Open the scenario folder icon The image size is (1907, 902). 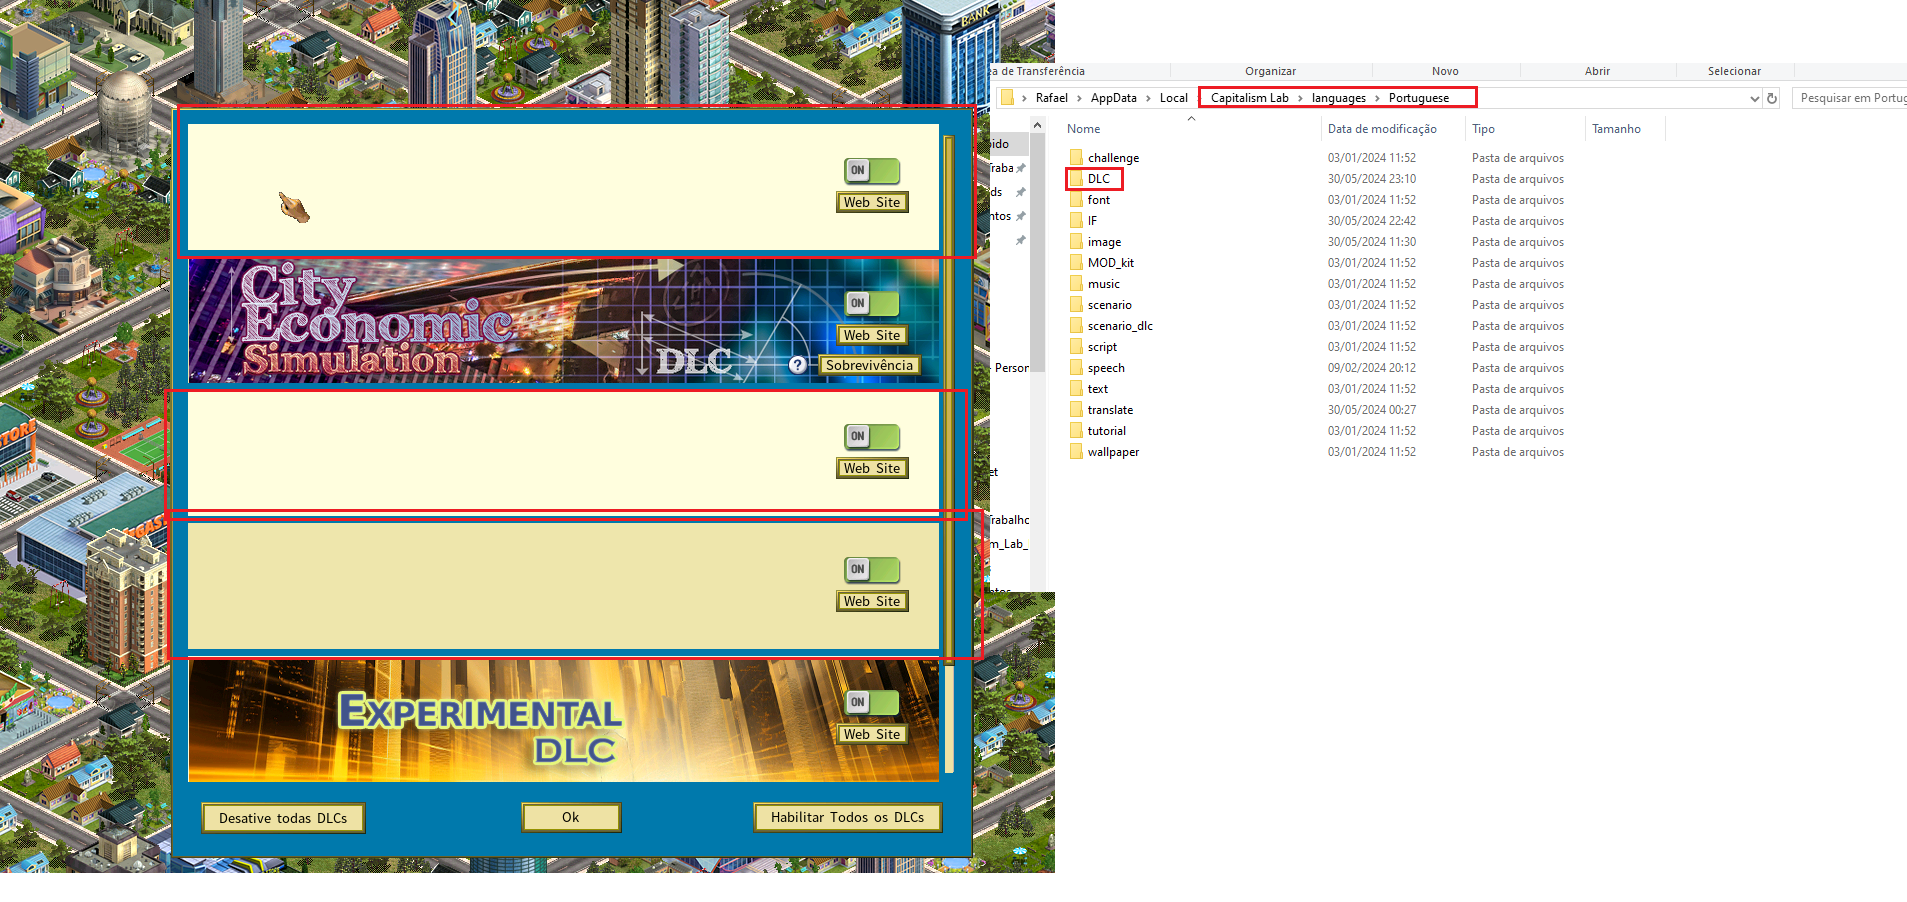point(1076,304)
